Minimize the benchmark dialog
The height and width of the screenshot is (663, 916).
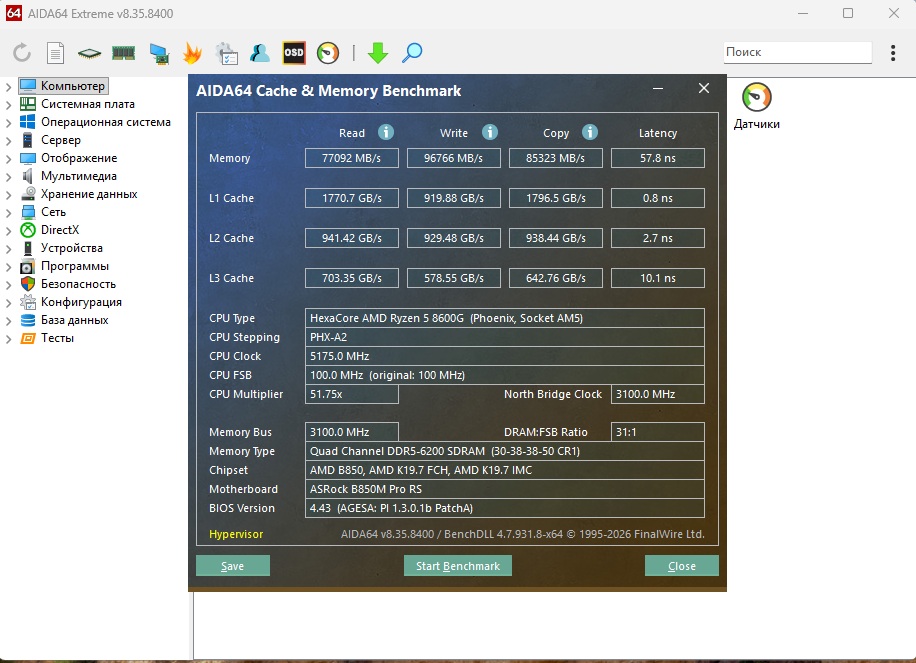[658, 89]
